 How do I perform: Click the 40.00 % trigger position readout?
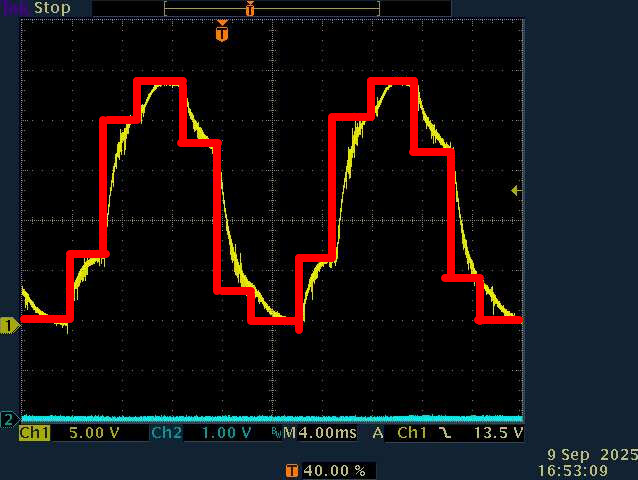[335, 470]
